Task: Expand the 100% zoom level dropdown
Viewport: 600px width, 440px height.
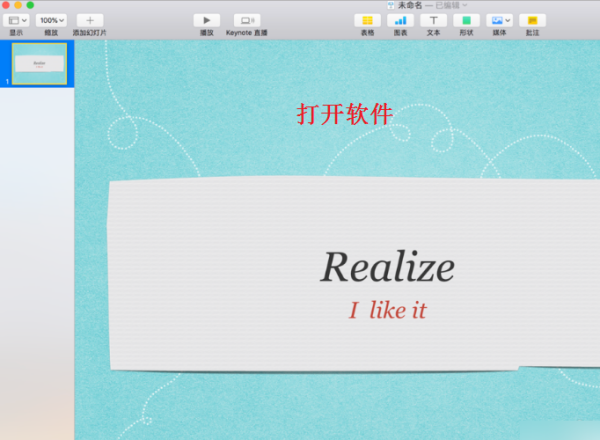Action: click(x=51, y=20)
